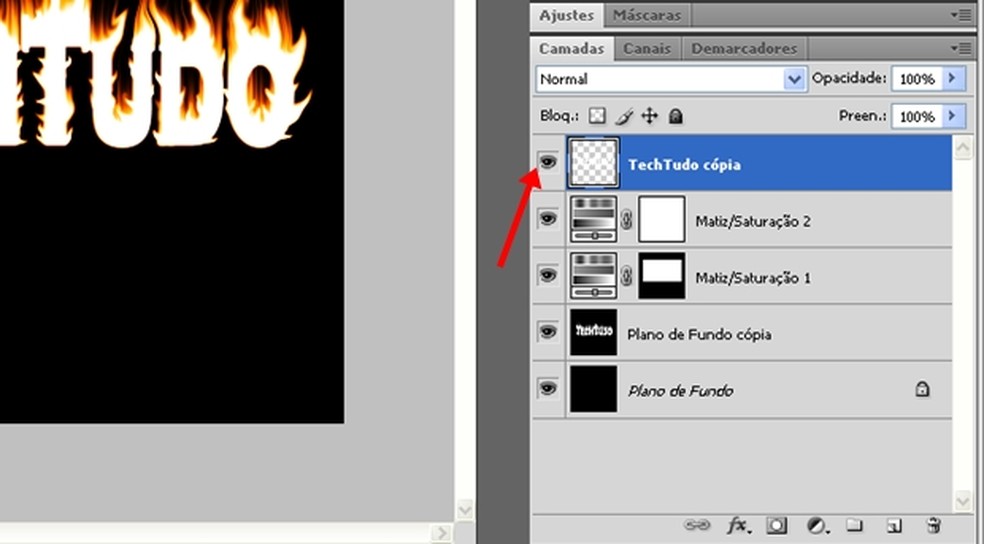Viewport: 984px width, 544px height.
Task: Hide the Matiz/Saturação 1 layer
Action: [548, 275]
